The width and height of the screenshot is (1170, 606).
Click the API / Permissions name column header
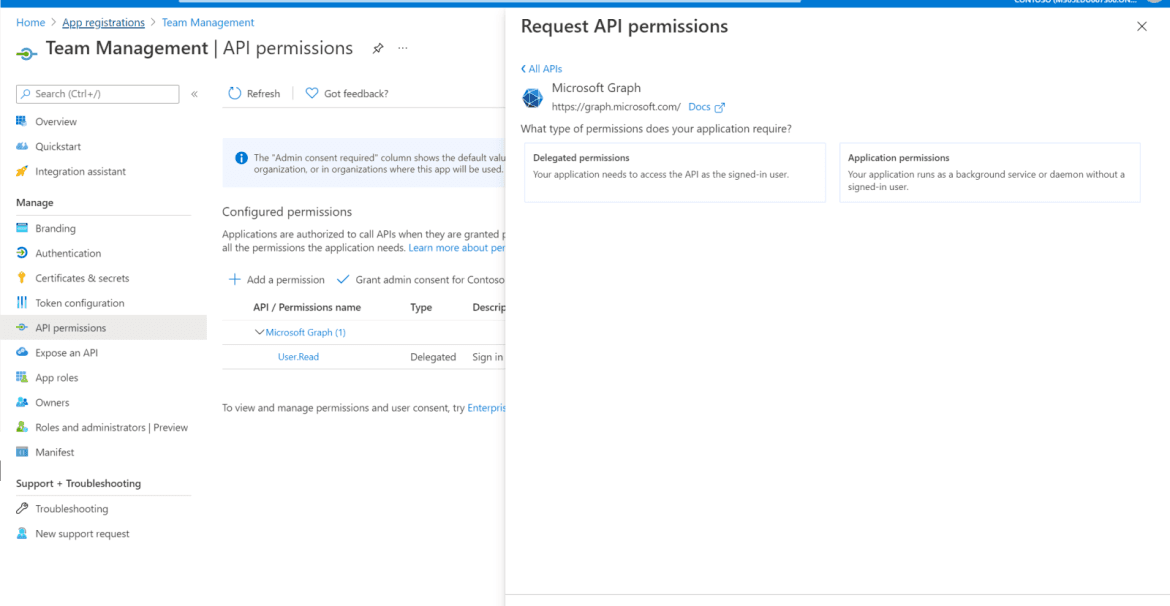(307, 307)
